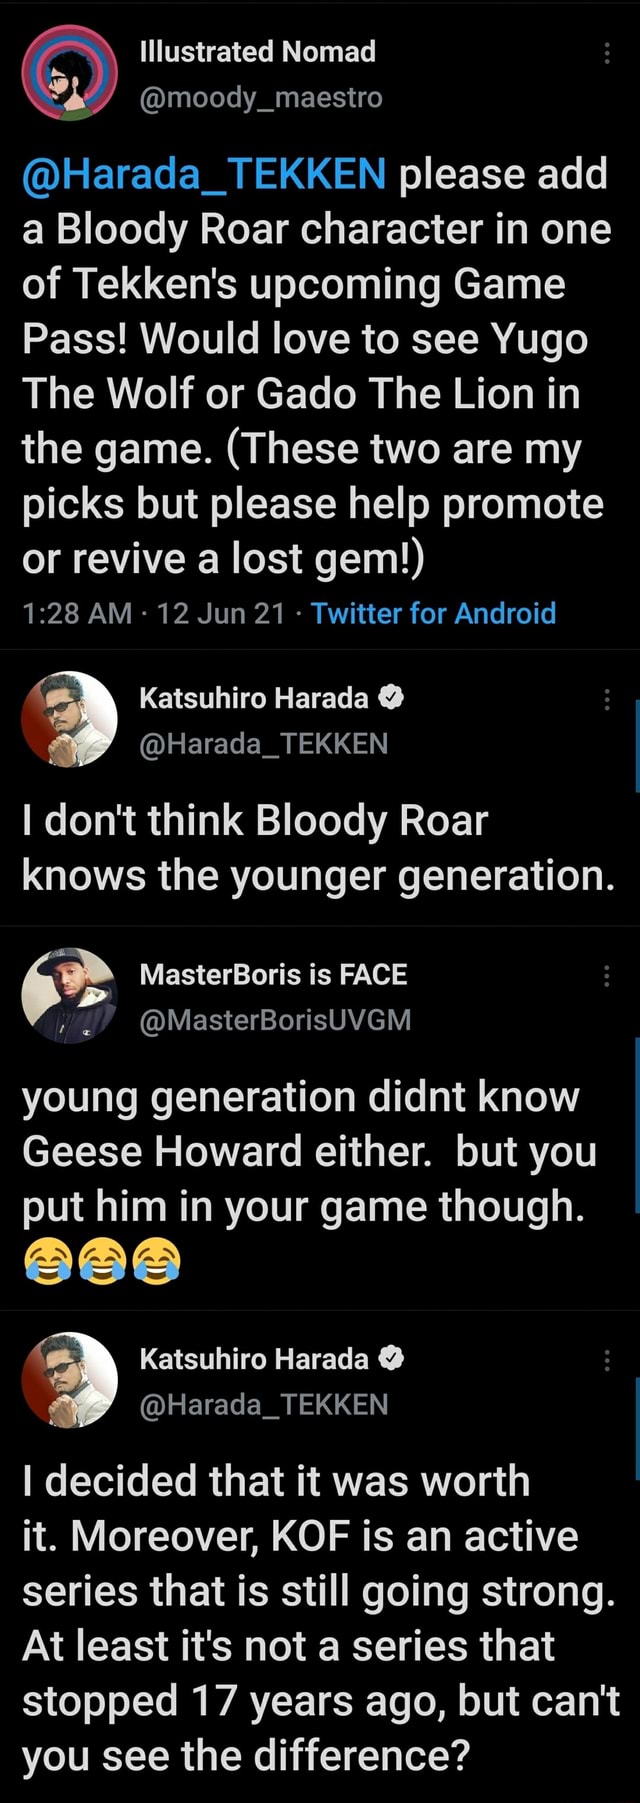The width and height of the screenshot is (640, 1803).
Task: Click the @moody_maestro handle
Action: (260, 98)
